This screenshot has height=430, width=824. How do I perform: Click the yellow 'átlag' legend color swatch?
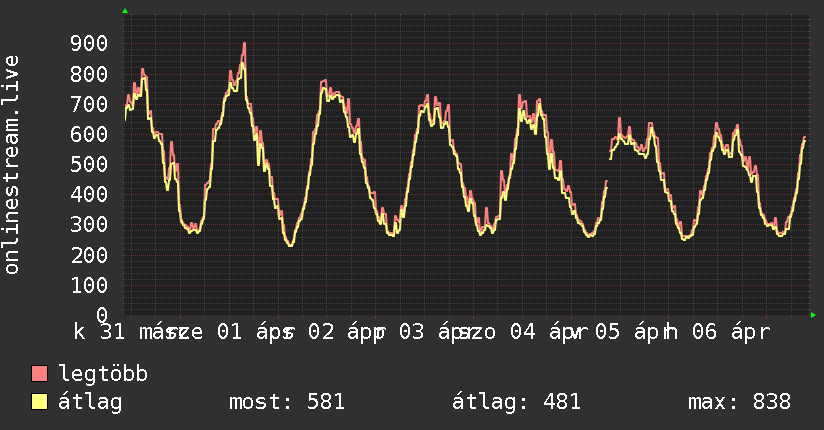click(x=39, y=401)
